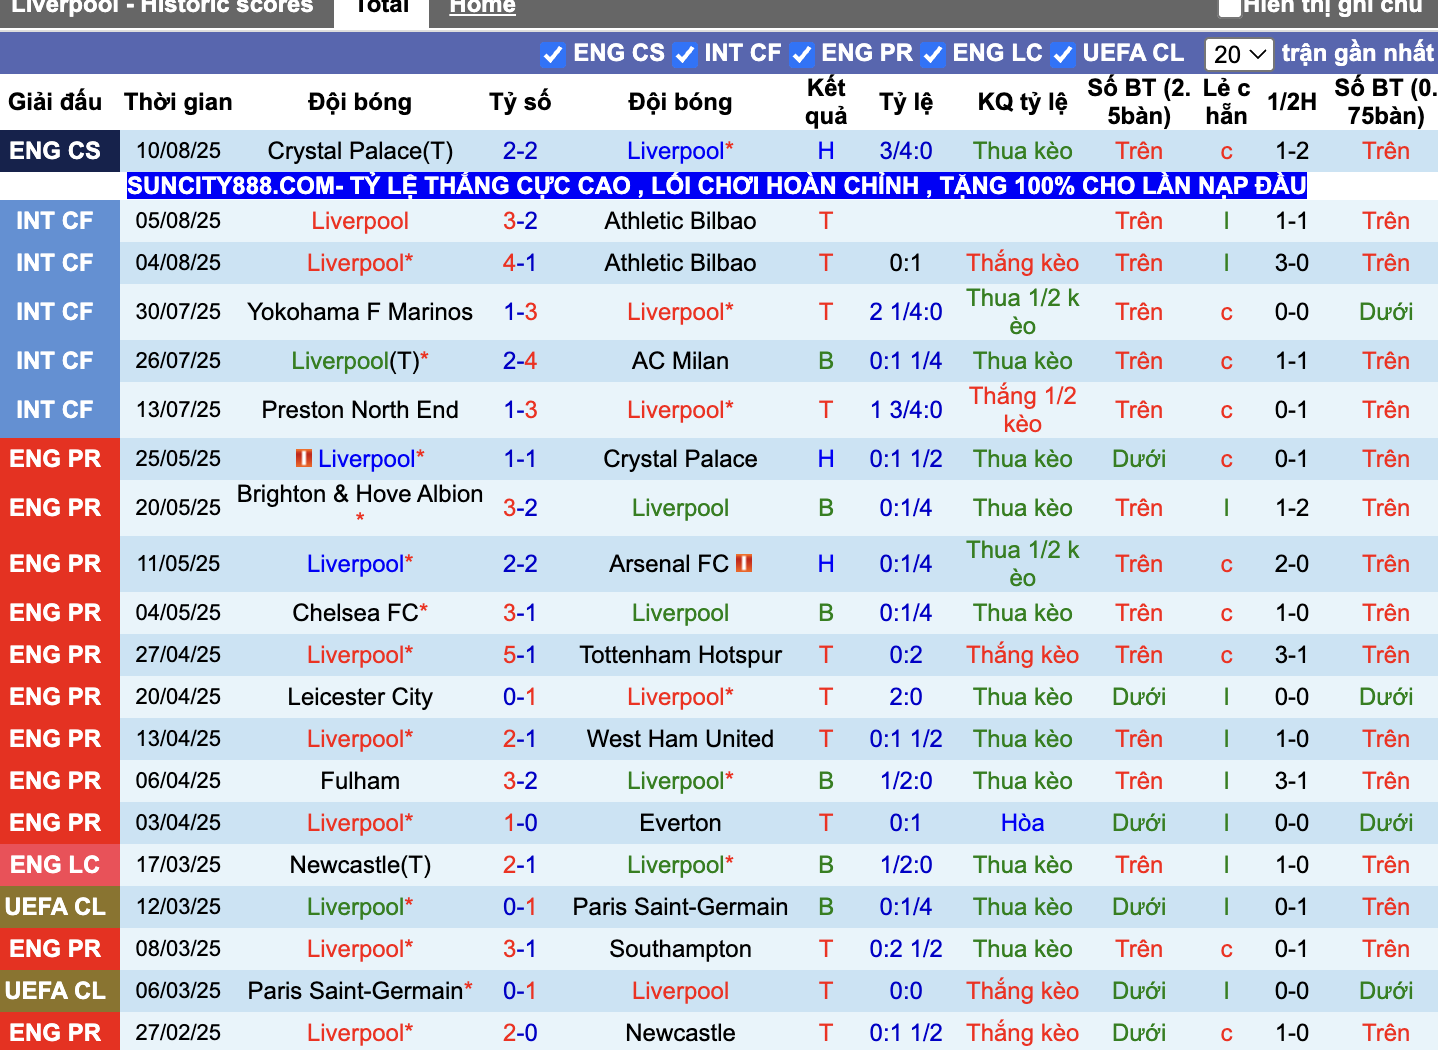Click Athletic Bilbao in the 04/08/25 row
This screenshot has width=1438, height=1050.
(x=680, y=263)
